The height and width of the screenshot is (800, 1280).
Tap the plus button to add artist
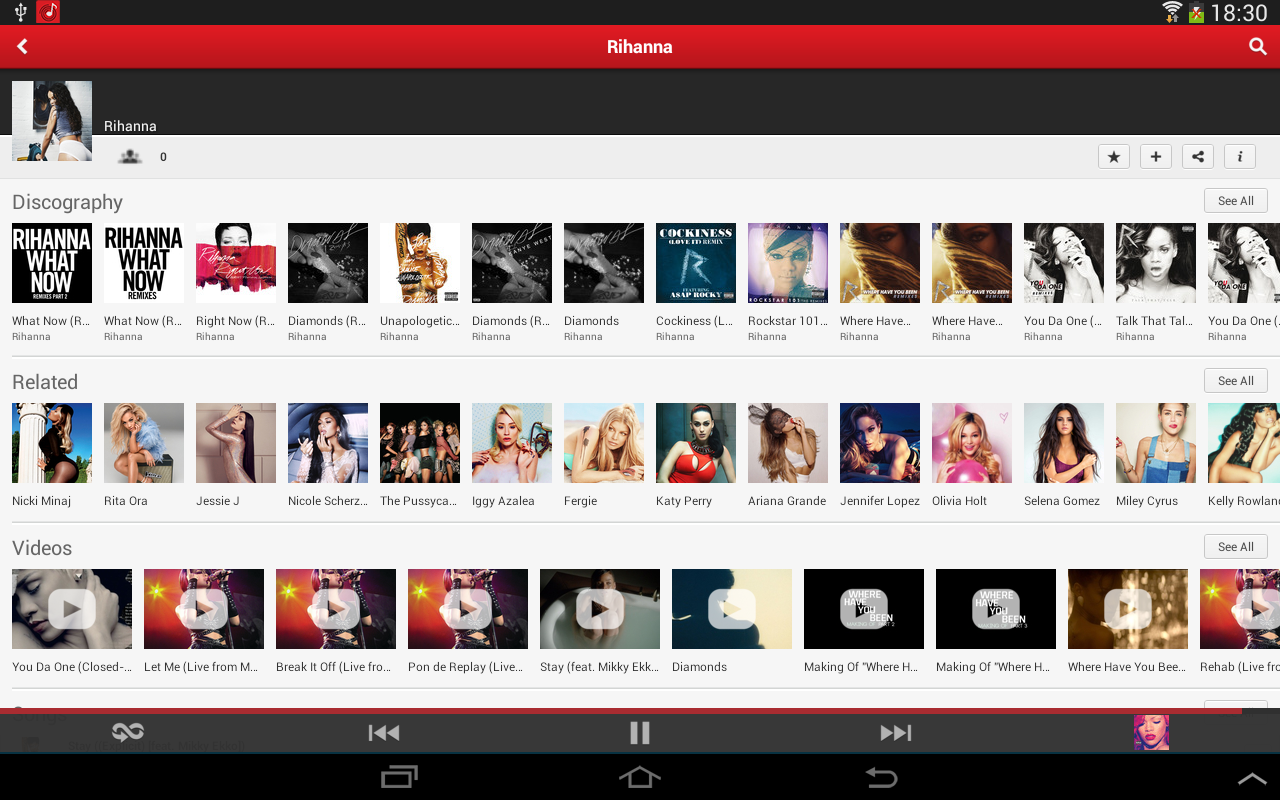coord(1156,157)
